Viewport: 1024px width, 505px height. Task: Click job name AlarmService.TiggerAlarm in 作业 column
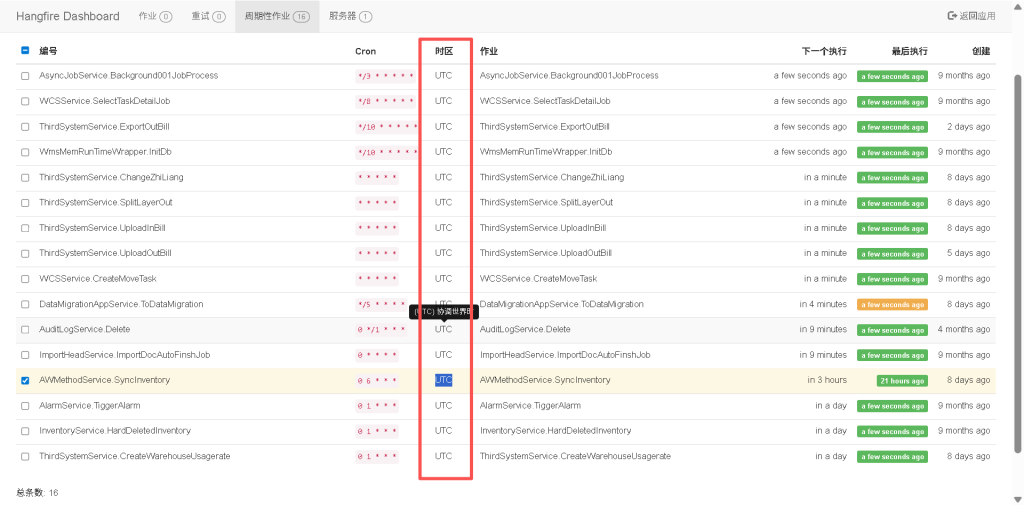pyautogui.click(x=530, y=406)
